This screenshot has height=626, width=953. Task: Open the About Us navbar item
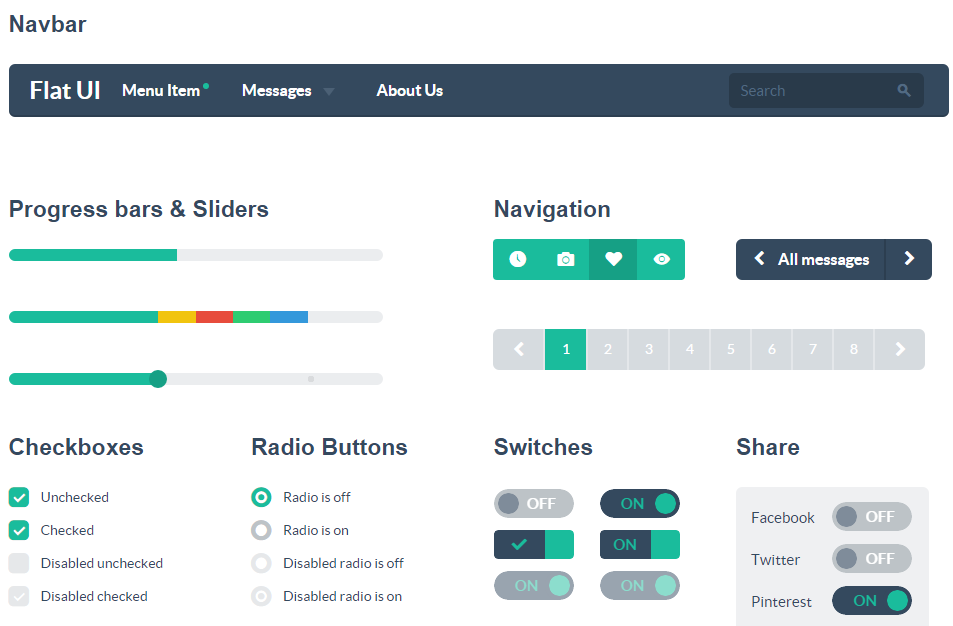click(x=410, y=91)
